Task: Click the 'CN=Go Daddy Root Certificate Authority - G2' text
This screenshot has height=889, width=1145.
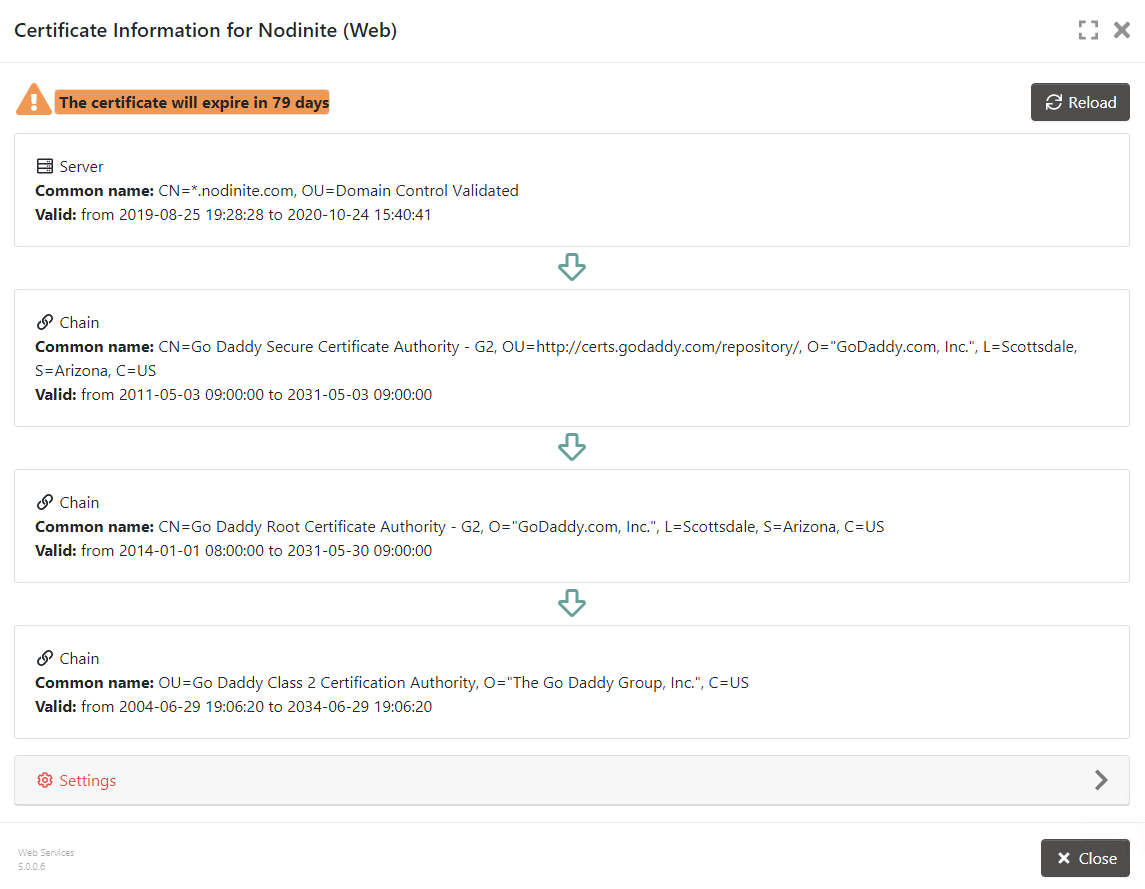Action: (320, 527)
